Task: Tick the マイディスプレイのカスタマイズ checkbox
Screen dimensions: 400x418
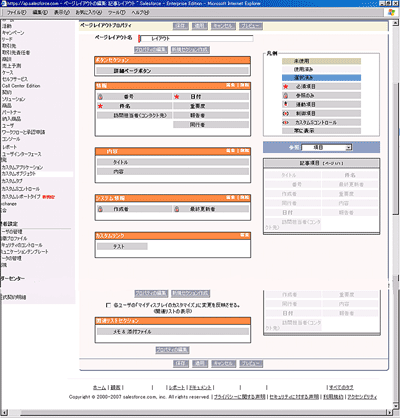Action: point(108,305)
